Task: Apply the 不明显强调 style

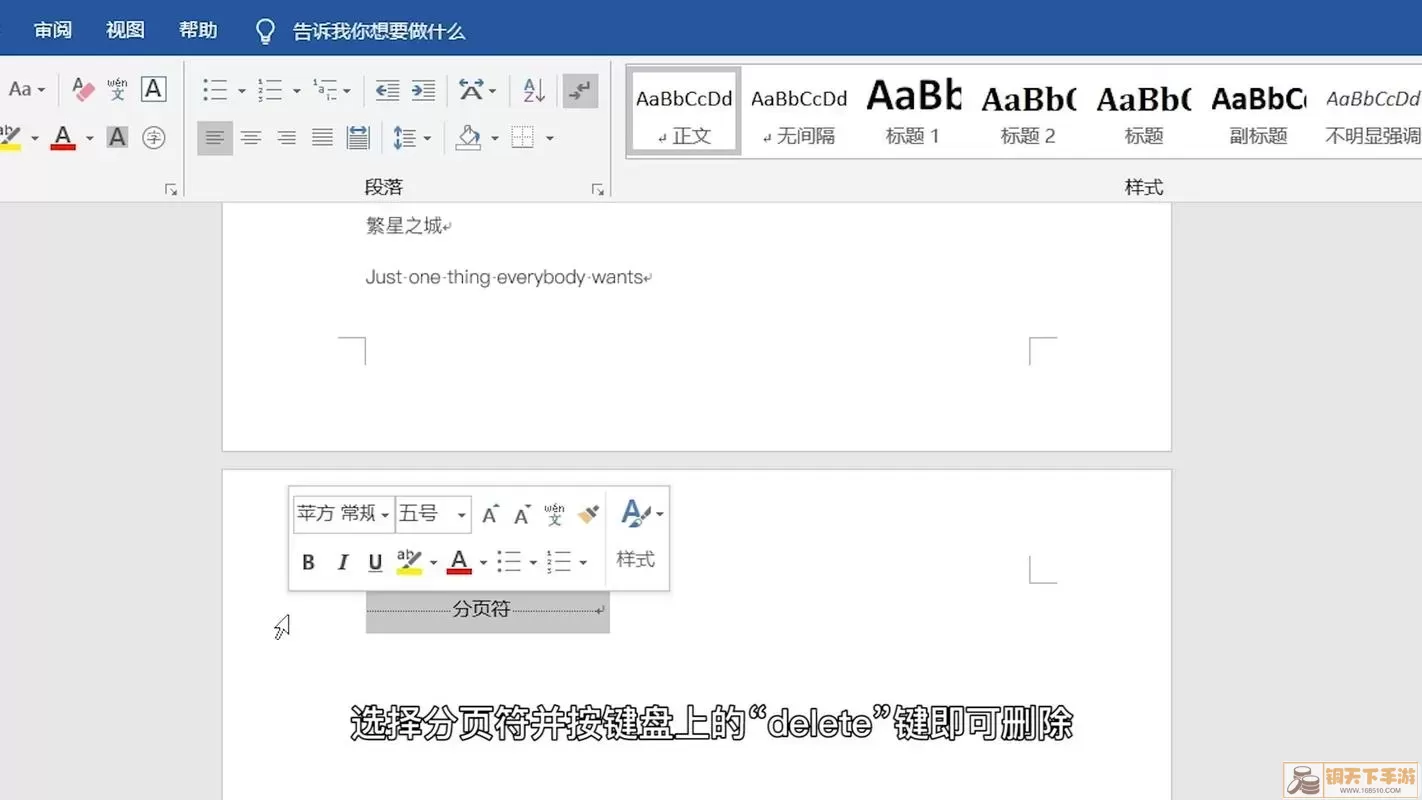Action: click(1371, 112)
